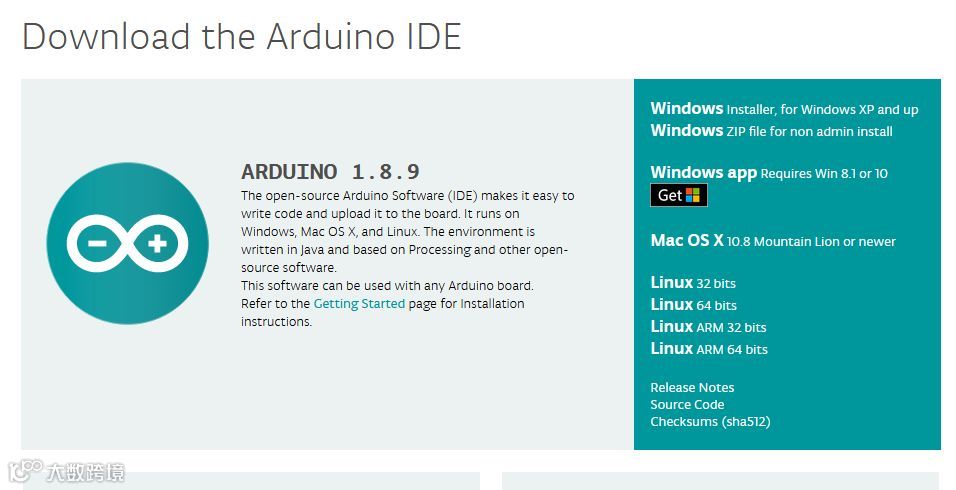Download Linux ARM 32 bits version

(708, 327)
